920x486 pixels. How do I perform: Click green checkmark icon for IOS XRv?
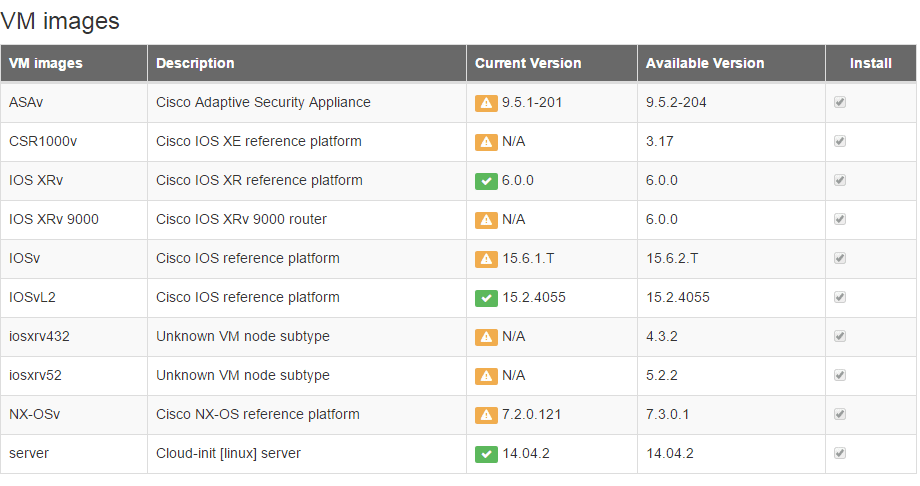point(486,181)
